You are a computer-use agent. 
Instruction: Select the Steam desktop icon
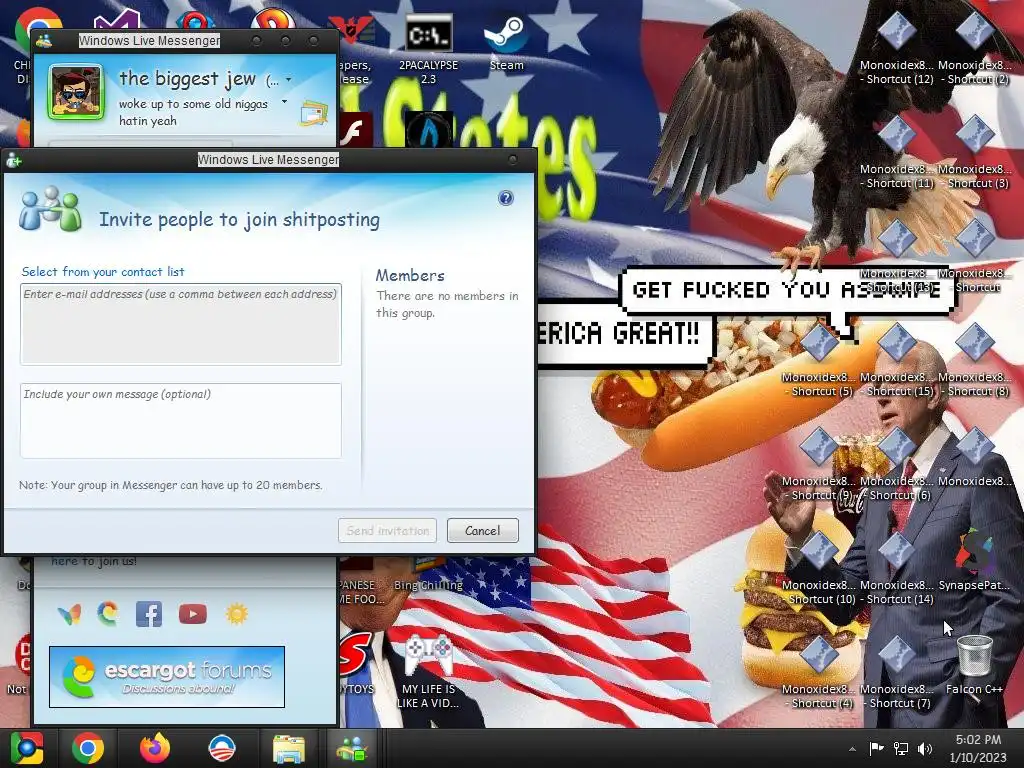[x=506, y=43]
